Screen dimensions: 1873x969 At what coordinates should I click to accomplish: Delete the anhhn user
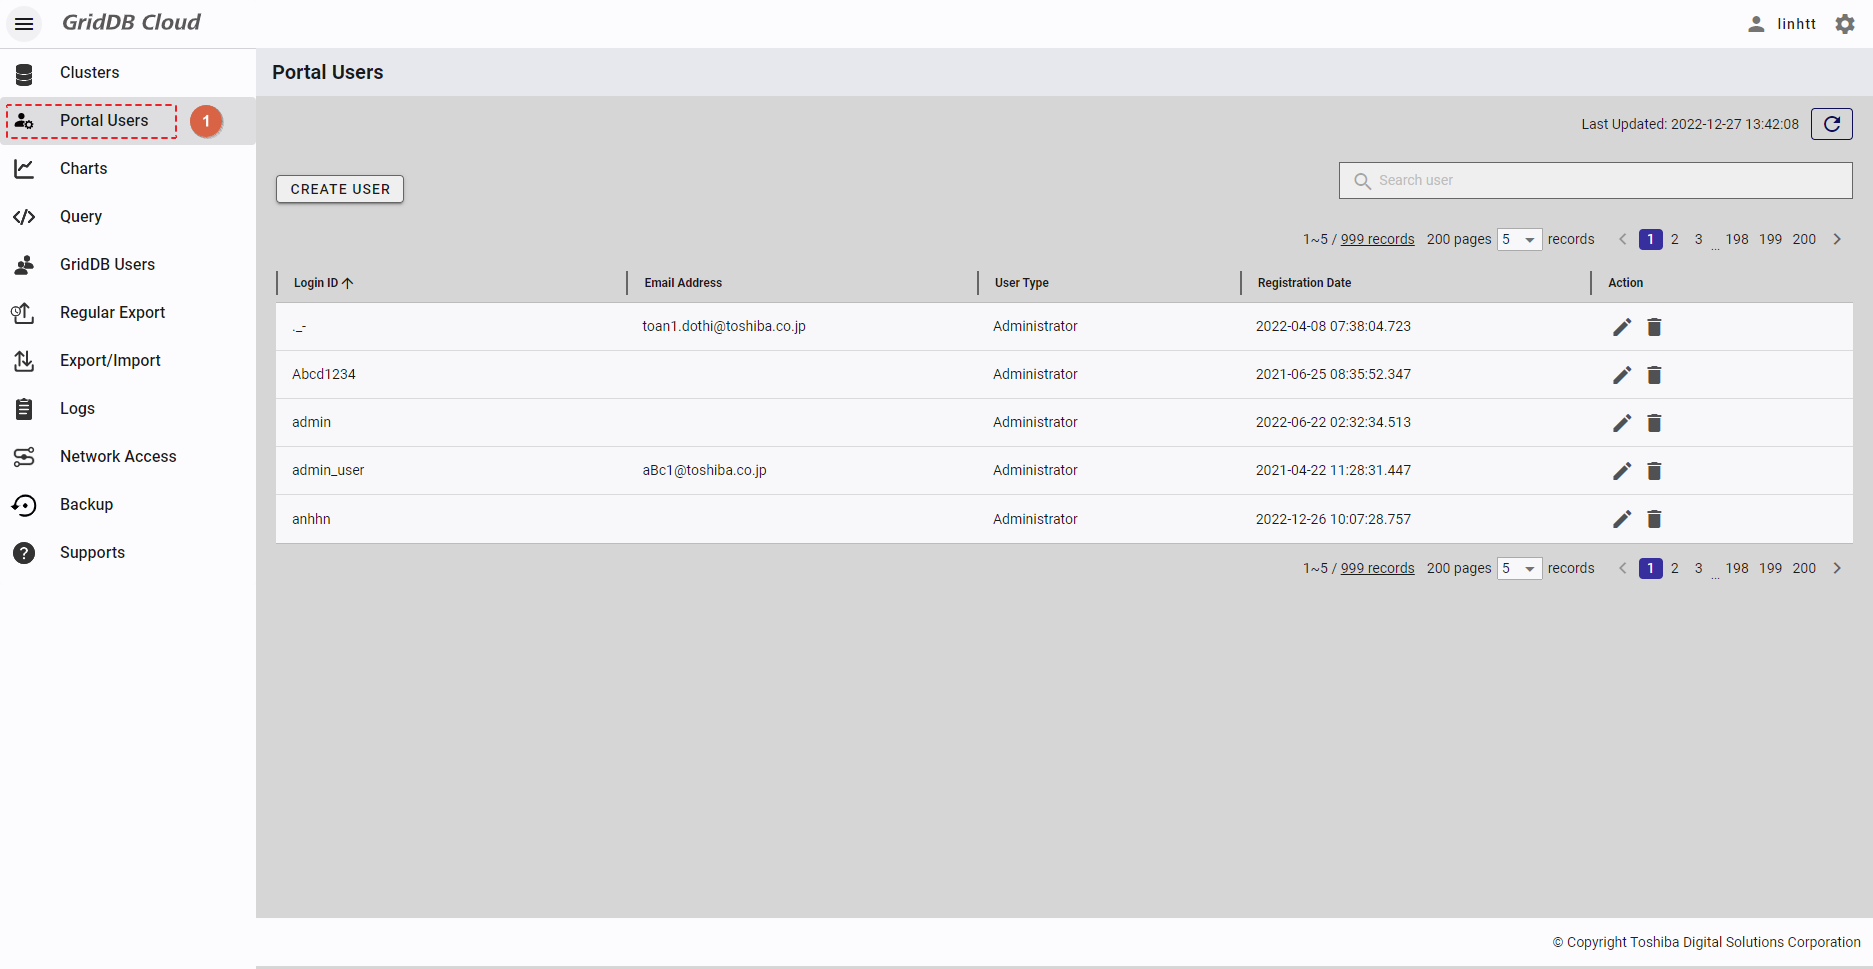1654,519
